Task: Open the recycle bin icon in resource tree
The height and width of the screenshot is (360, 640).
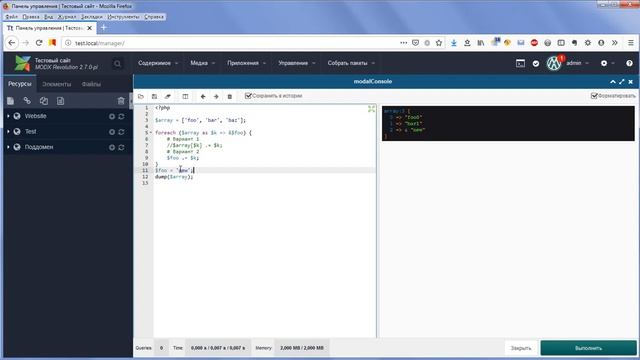Action: pos(121,101)
